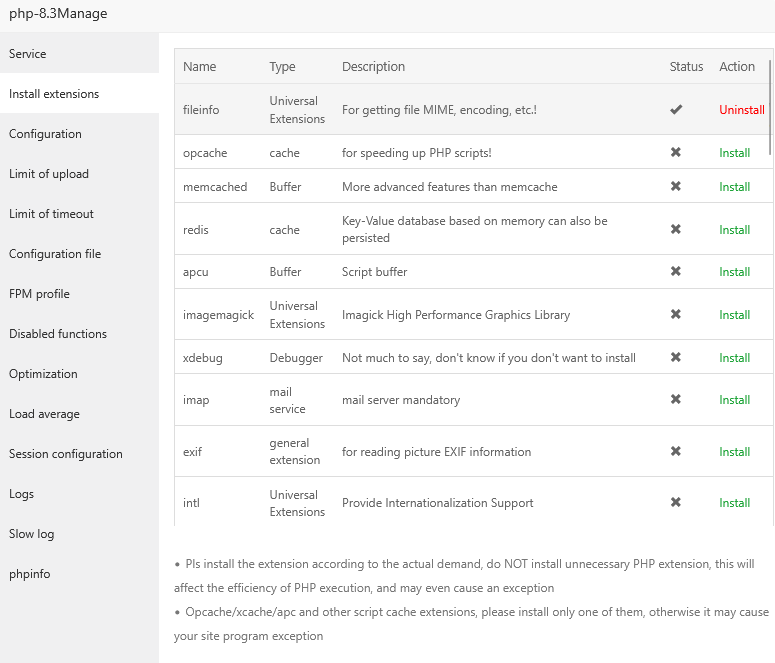Viewport: 775px width, 663px height.
Task: Install the imap extension
Action: (734, 400)
